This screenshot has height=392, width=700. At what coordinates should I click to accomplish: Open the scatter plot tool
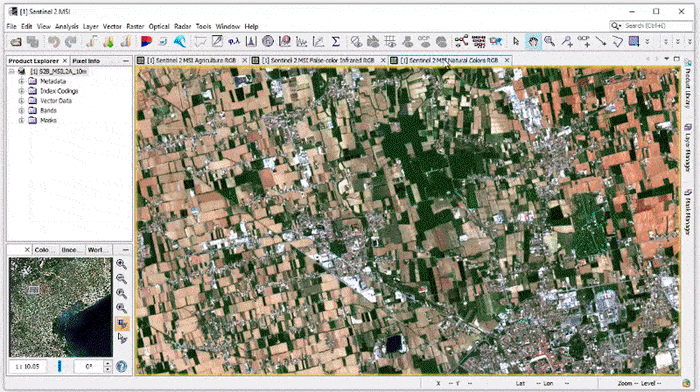tap(318, 42)
